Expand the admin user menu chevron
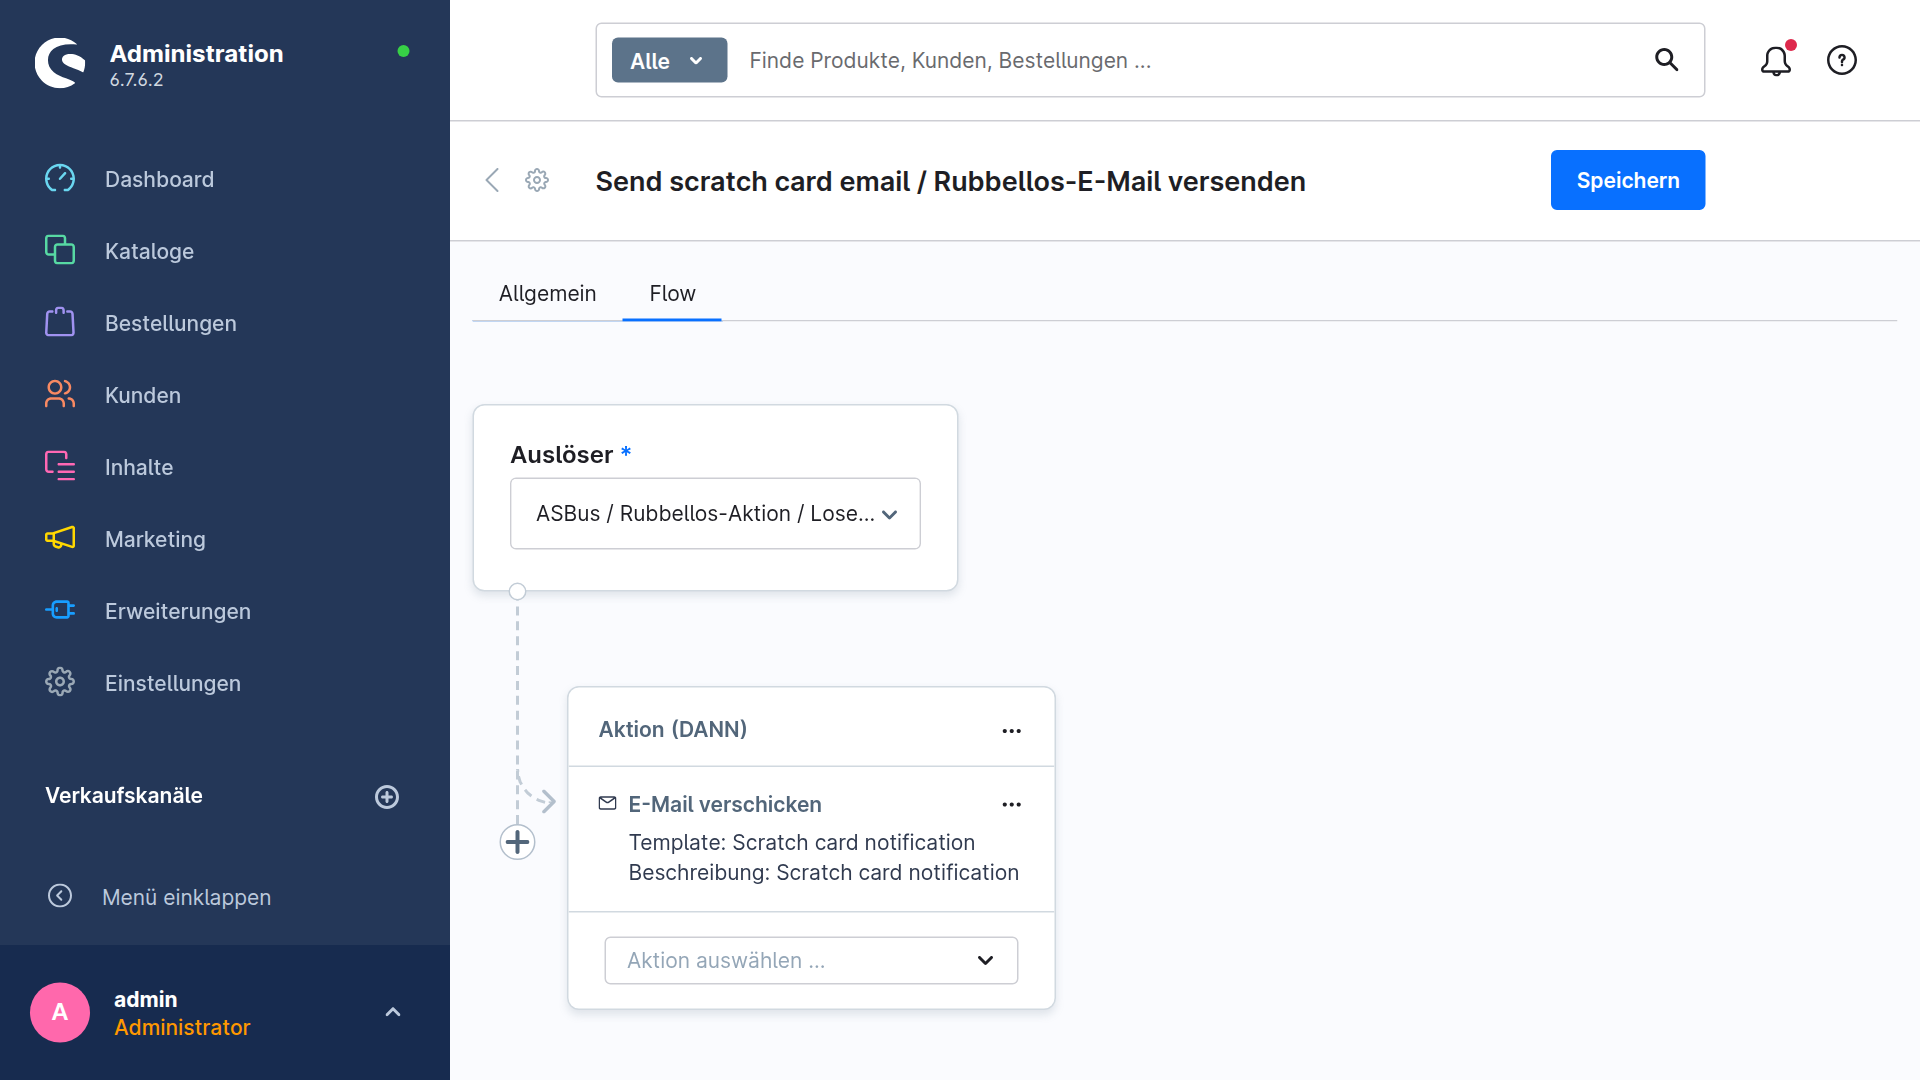Viewport: 1920px width, 1080px height. tap(393, 1012)
